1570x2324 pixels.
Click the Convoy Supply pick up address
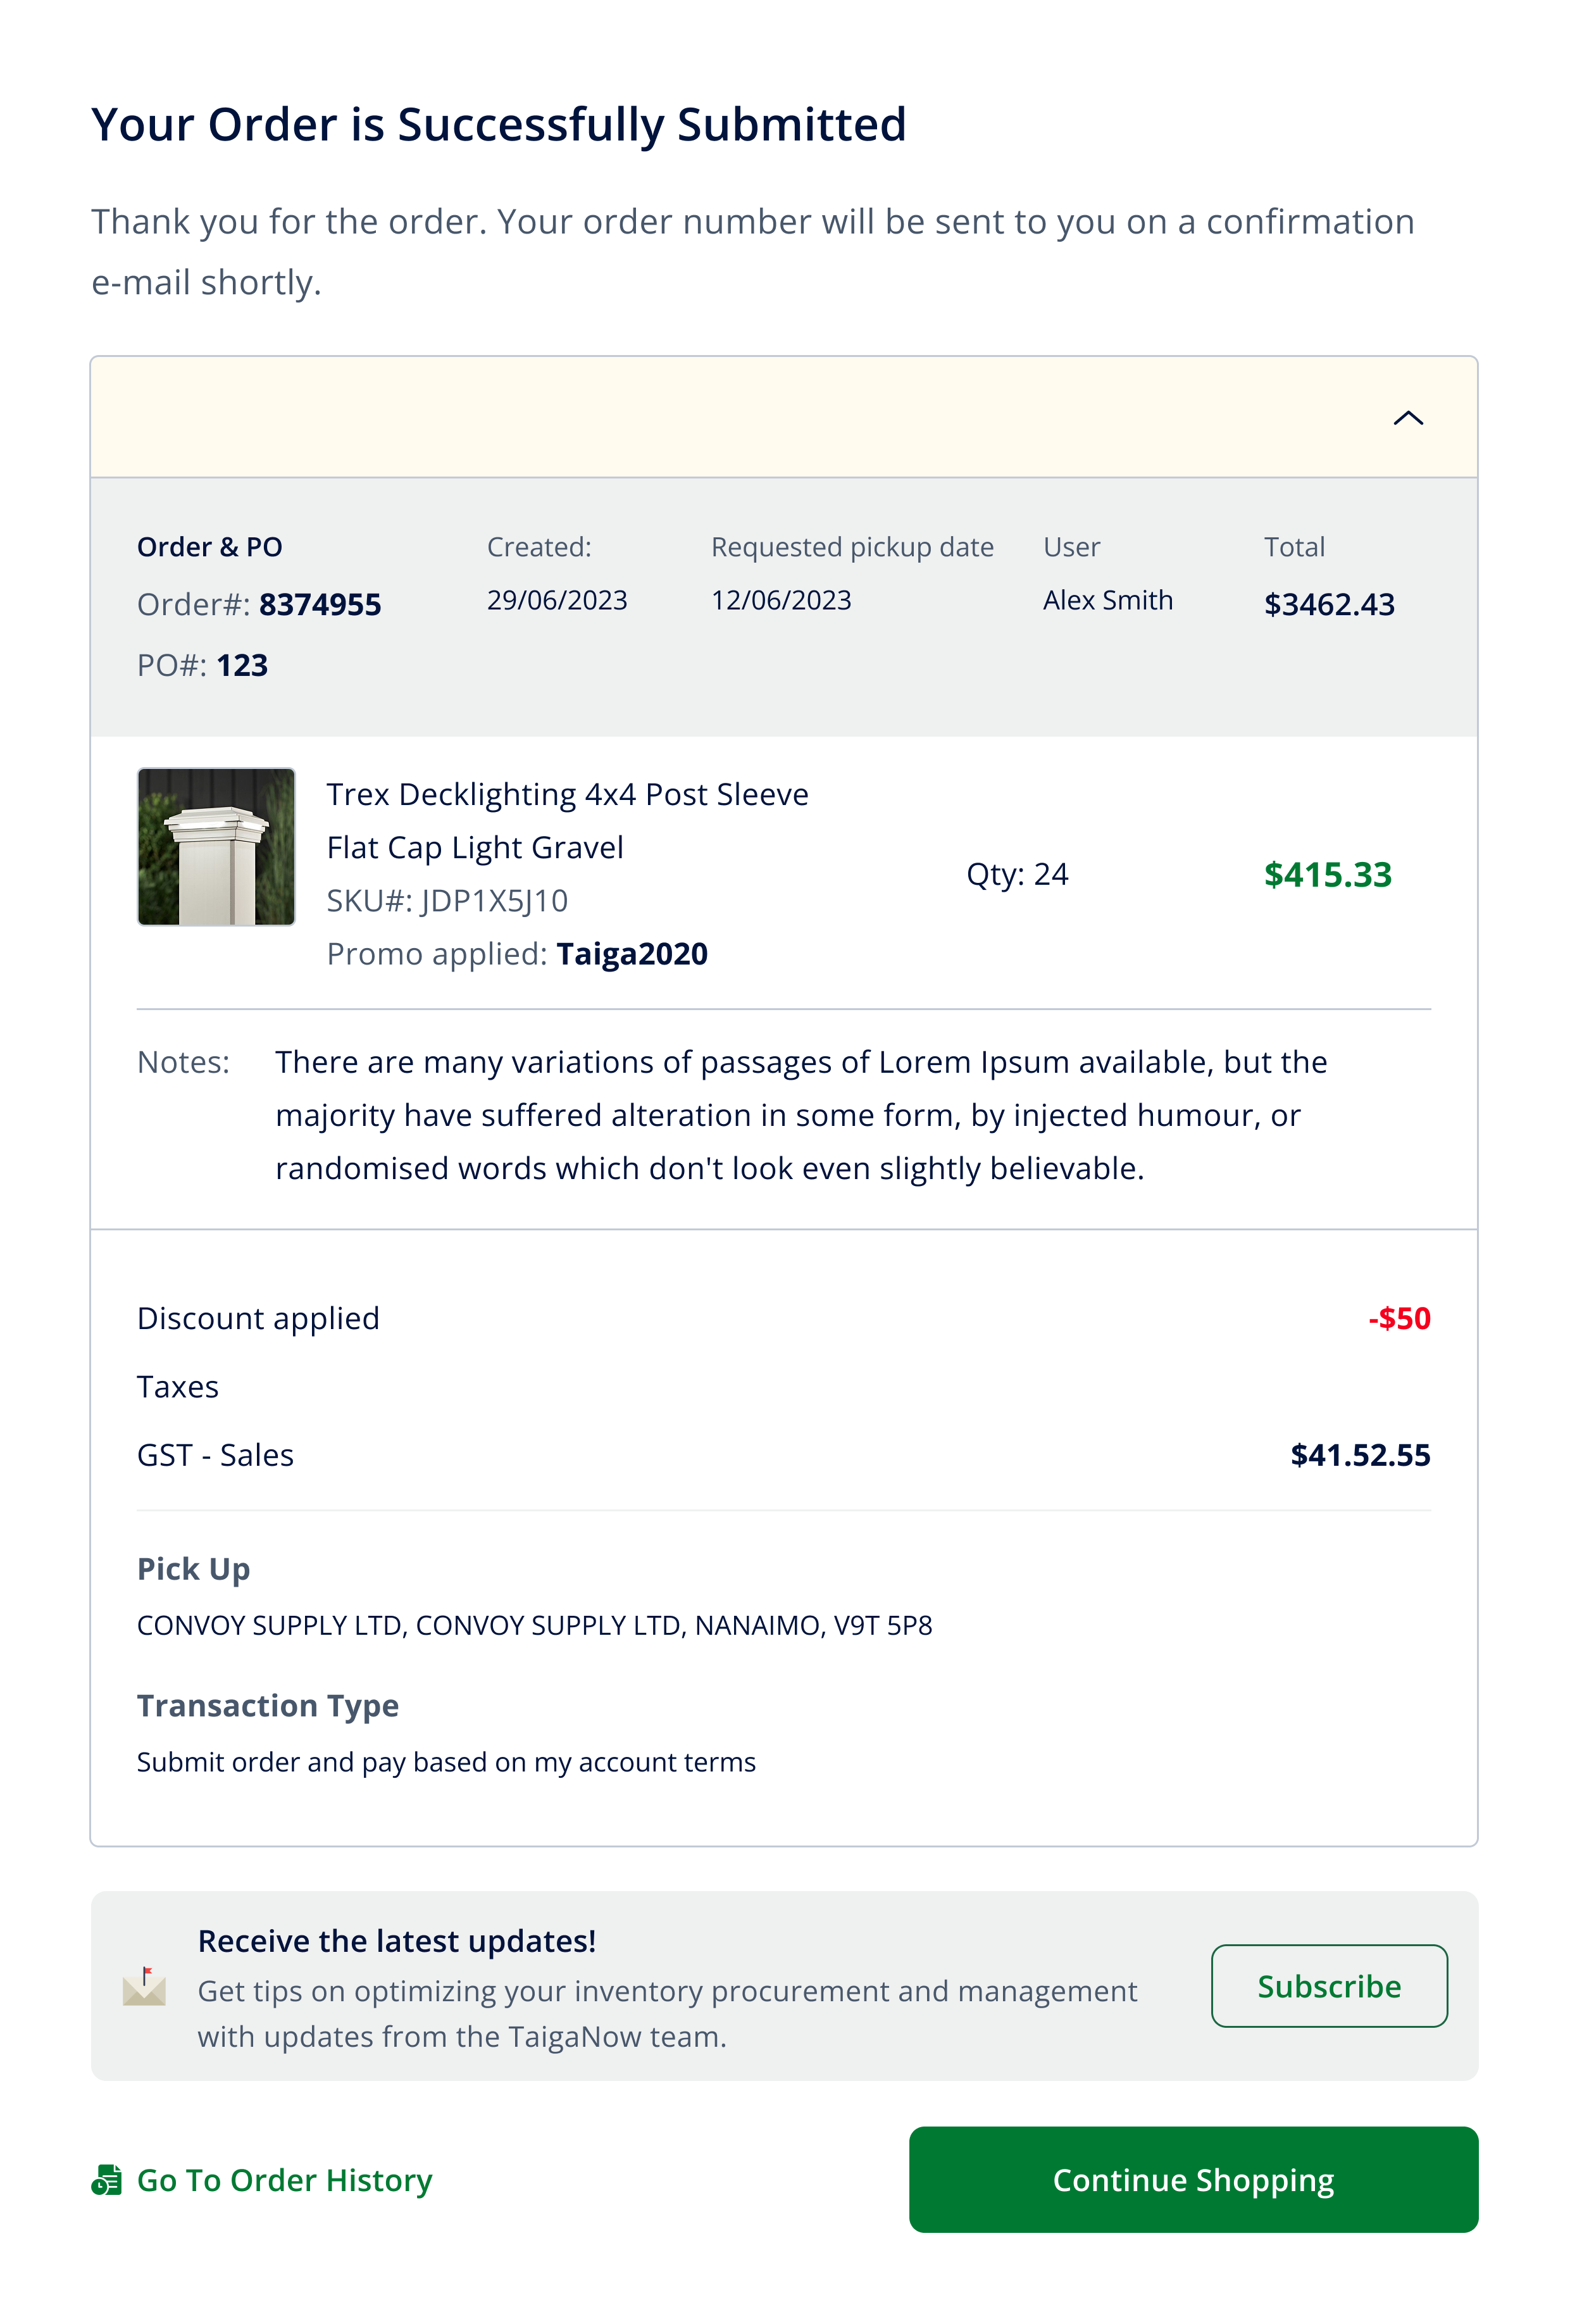click(534, 1626)
